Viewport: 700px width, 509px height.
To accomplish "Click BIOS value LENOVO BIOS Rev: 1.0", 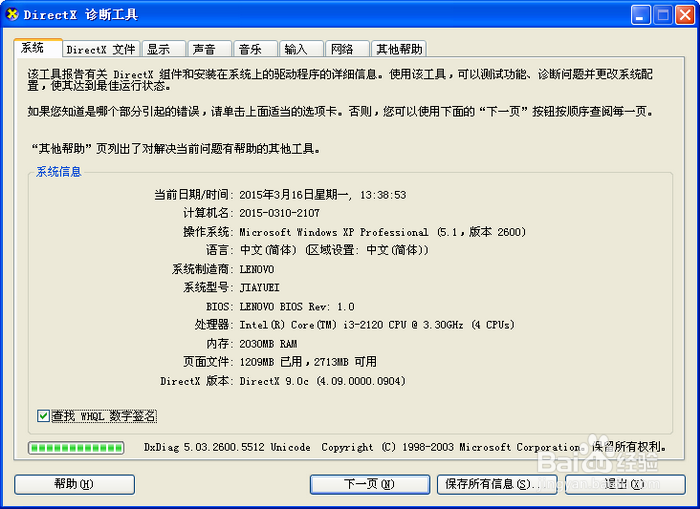I will point(297,307).
